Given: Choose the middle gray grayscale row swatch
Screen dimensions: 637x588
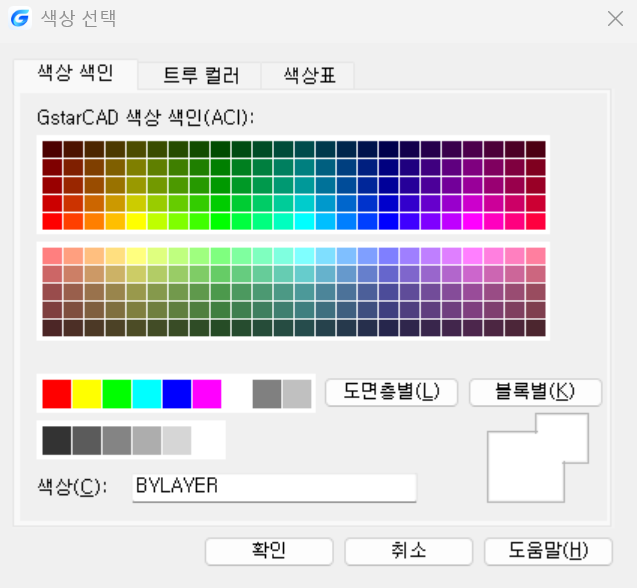Looking at the screenshot, I should (x=117, y=440).
